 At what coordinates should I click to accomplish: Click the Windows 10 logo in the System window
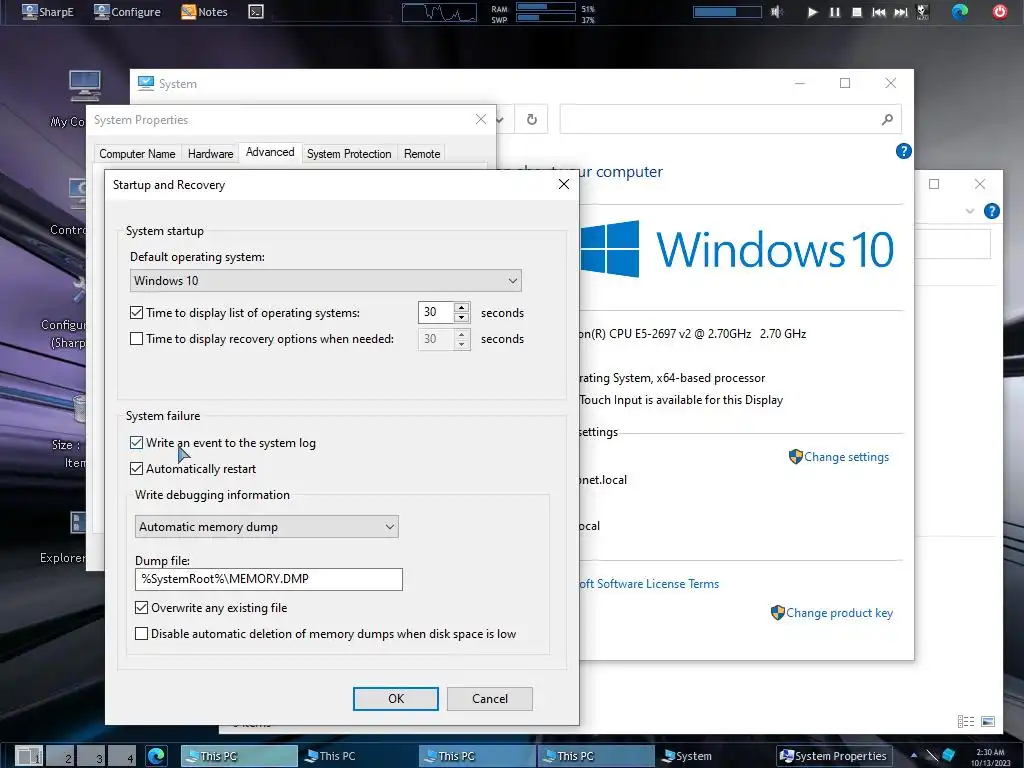pos(737,249)
